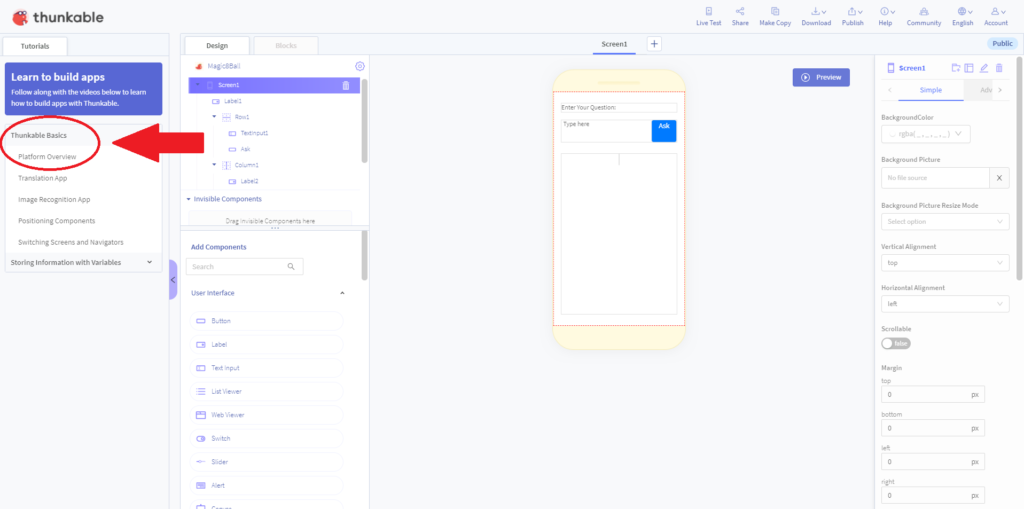Open the Horizontal Alignment dropdown
Image resolution: width=1024 pixels, height=509 pixels.
pos(945,304)
